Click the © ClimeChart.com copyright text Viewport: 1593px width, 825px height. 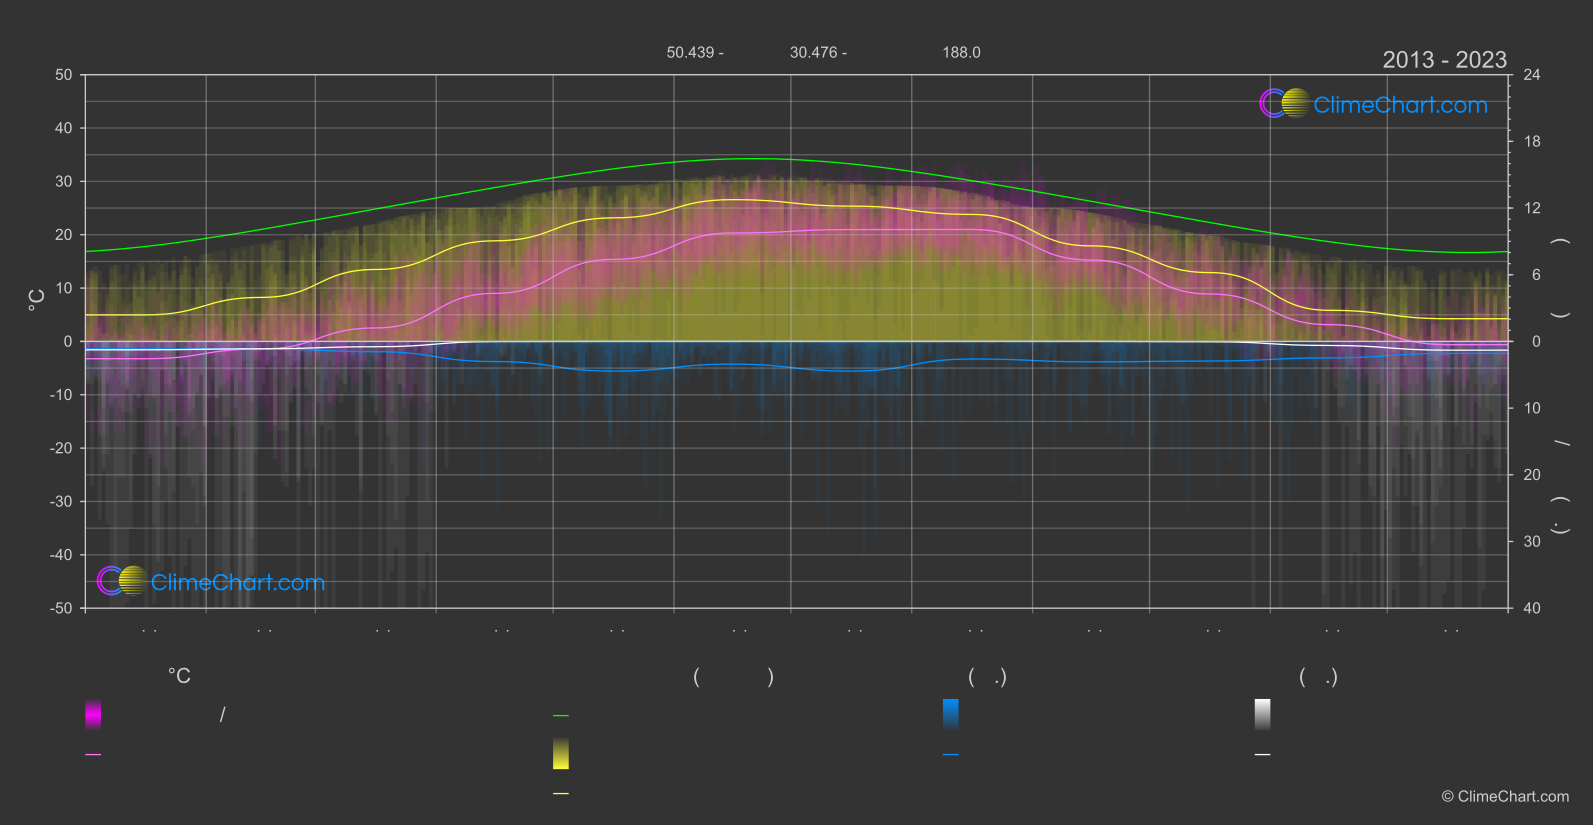1505,796
